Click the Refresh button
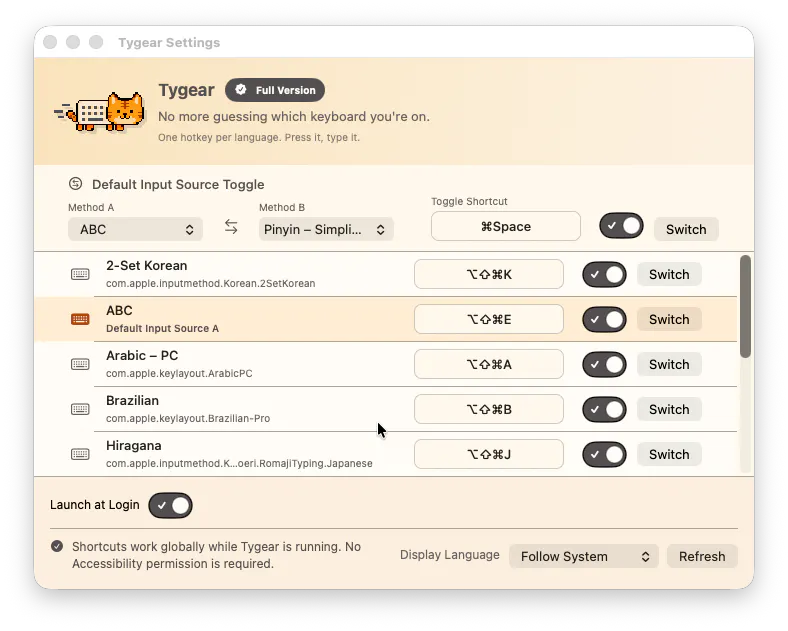 pyautogui.click(x=702, y=557)
